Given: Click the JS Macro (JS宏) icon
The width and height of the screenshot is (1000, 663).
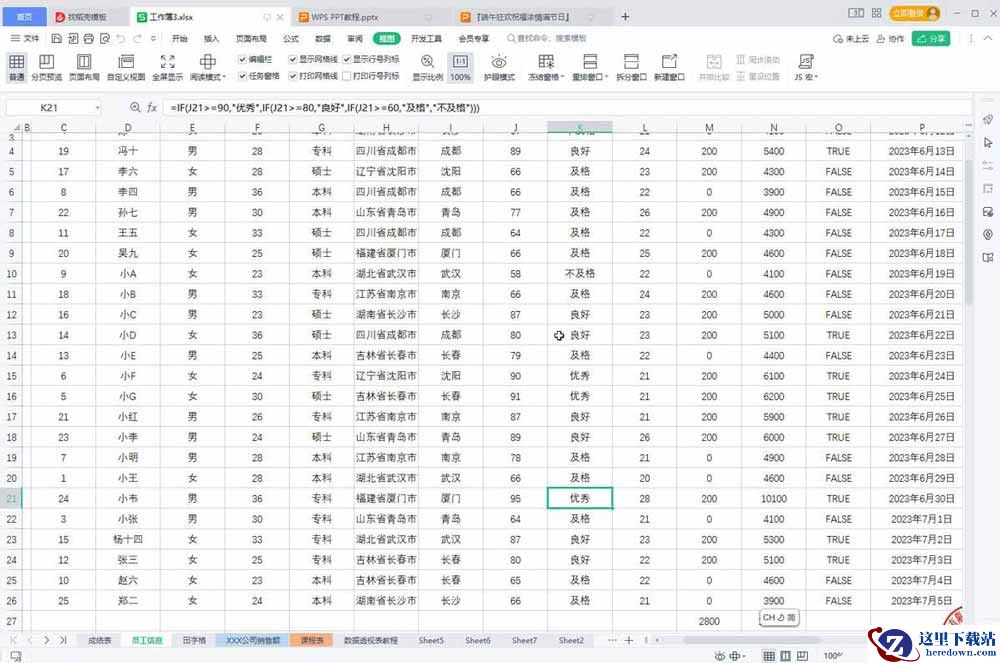Looking at the screenshot, I should point(805,62).
